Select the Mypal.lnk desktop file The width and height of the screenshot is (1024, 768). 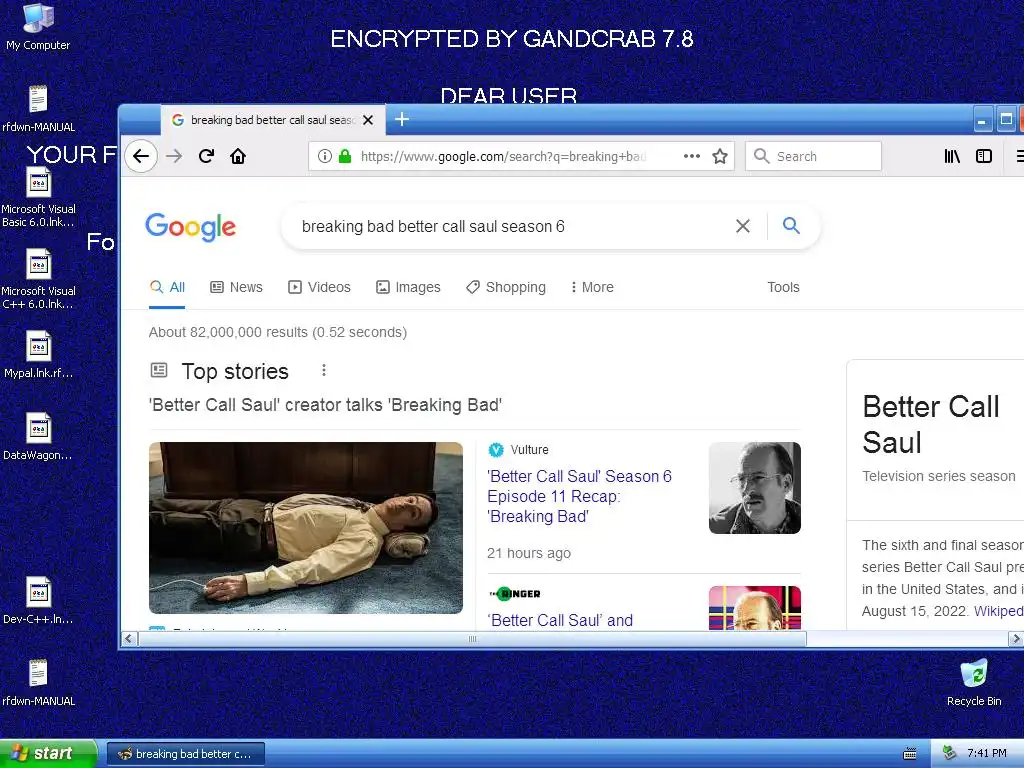click(38, 355)
